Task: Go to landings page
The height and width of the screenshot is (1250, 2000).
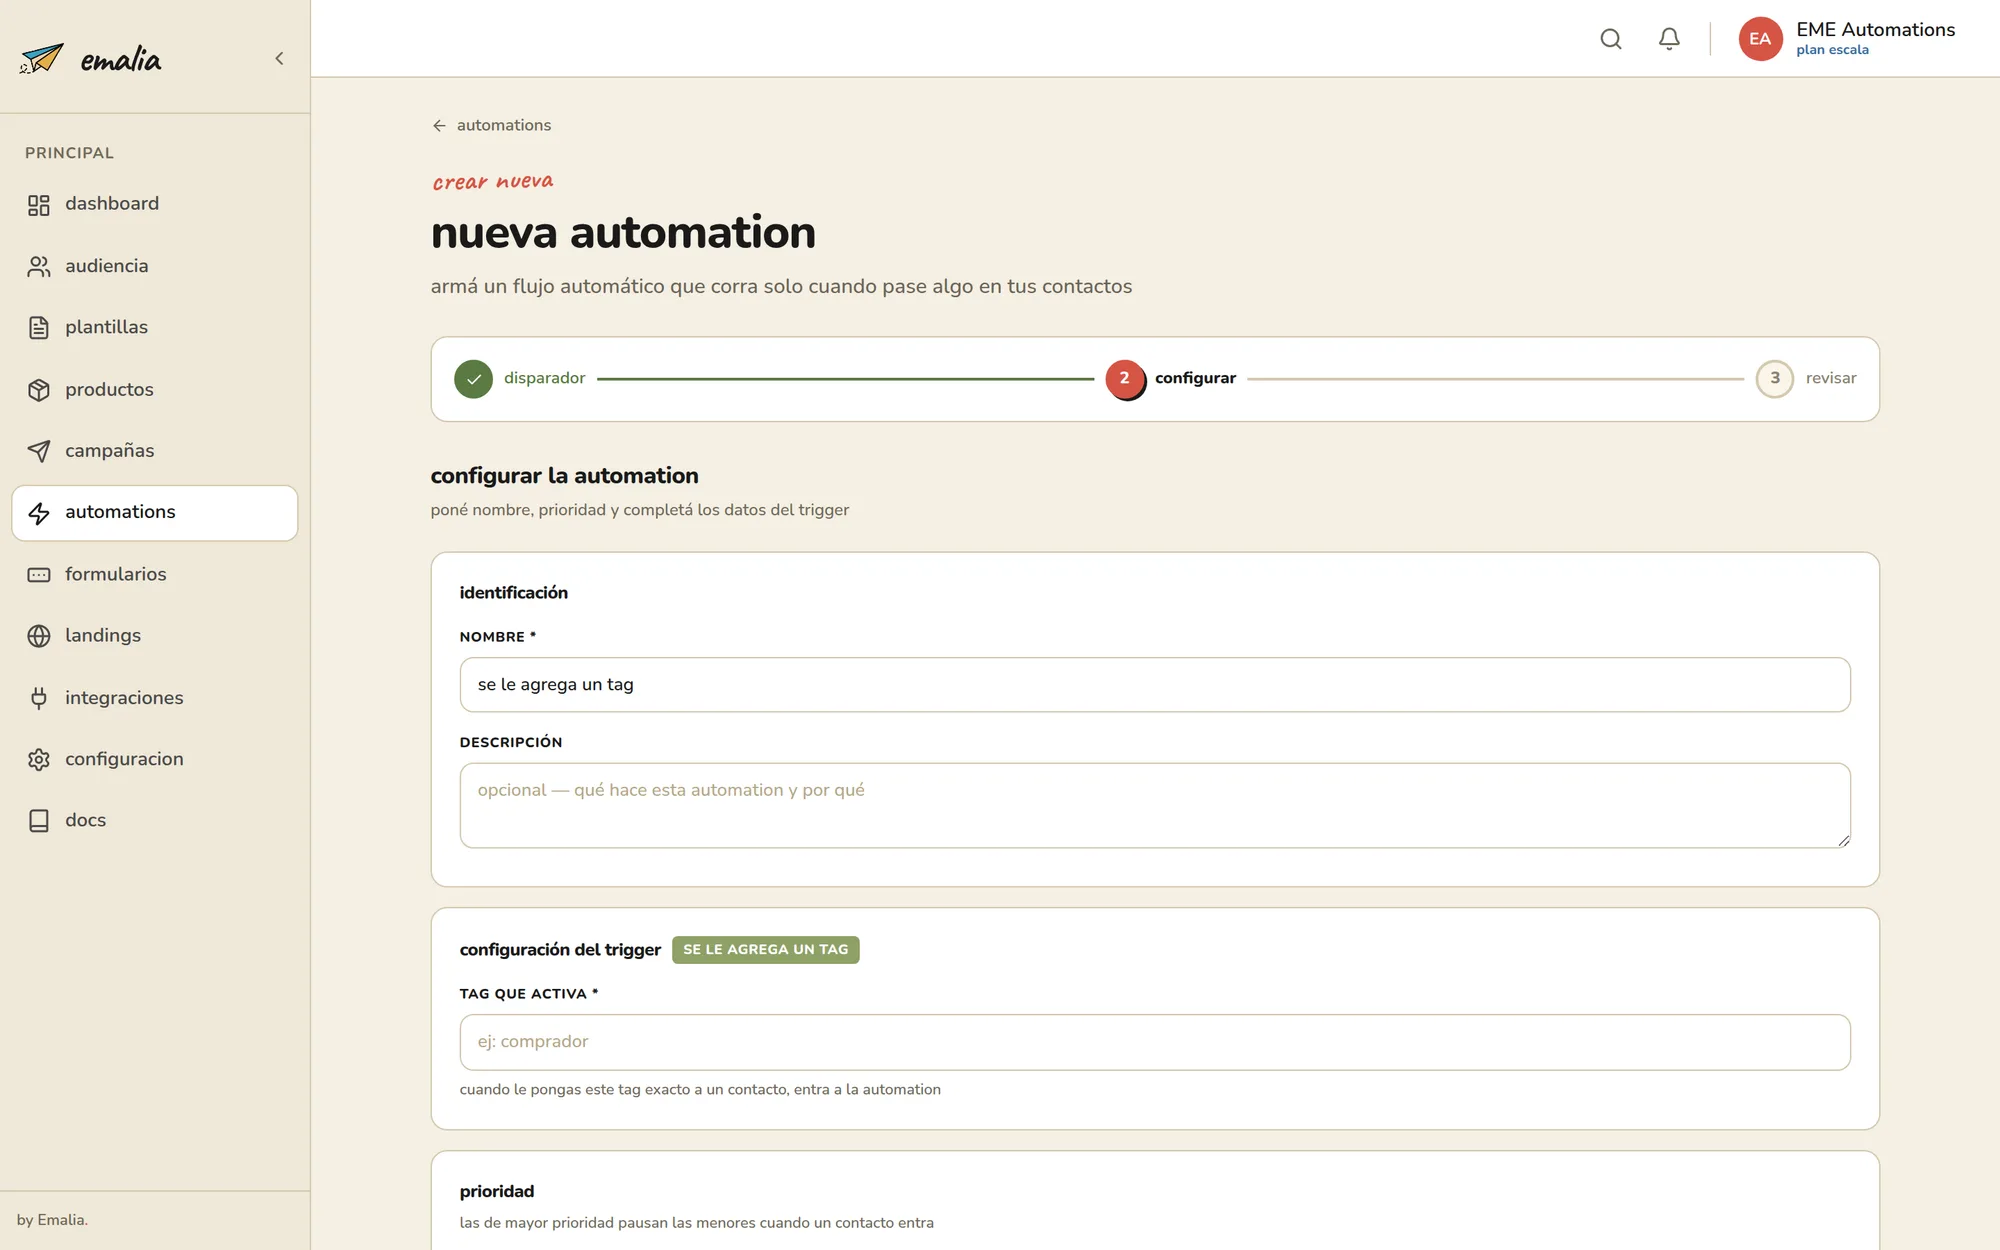Action: point(155,636)
